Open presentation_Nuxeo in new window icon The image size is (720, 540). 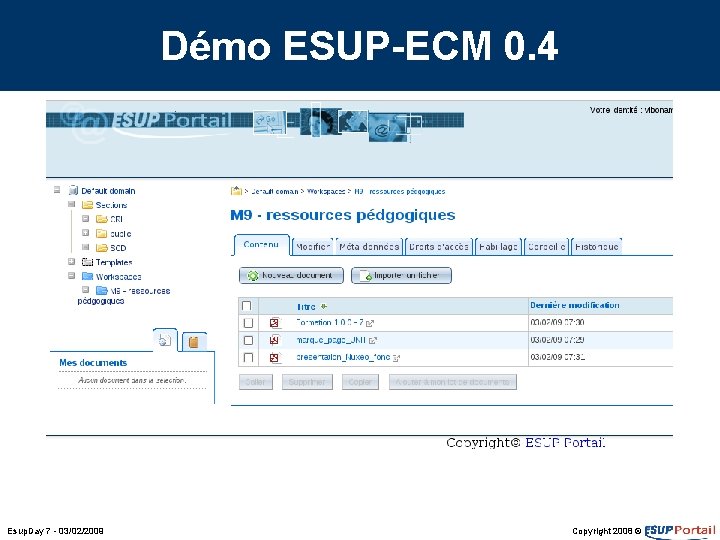click(397, 358)
